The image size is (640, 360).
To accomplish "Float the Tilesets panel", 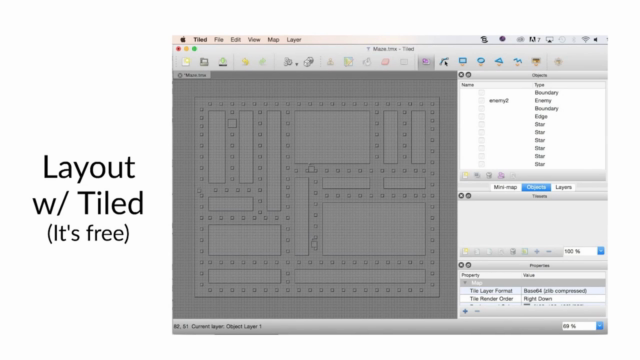I will (468, 196).
